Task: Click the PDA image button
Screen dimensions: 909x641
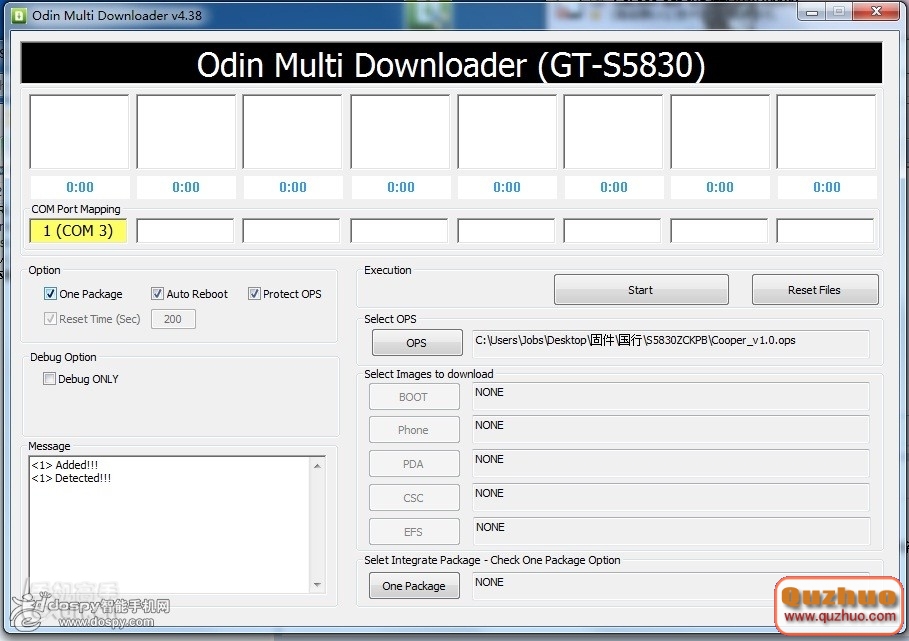Action: [x=413, y=463]
